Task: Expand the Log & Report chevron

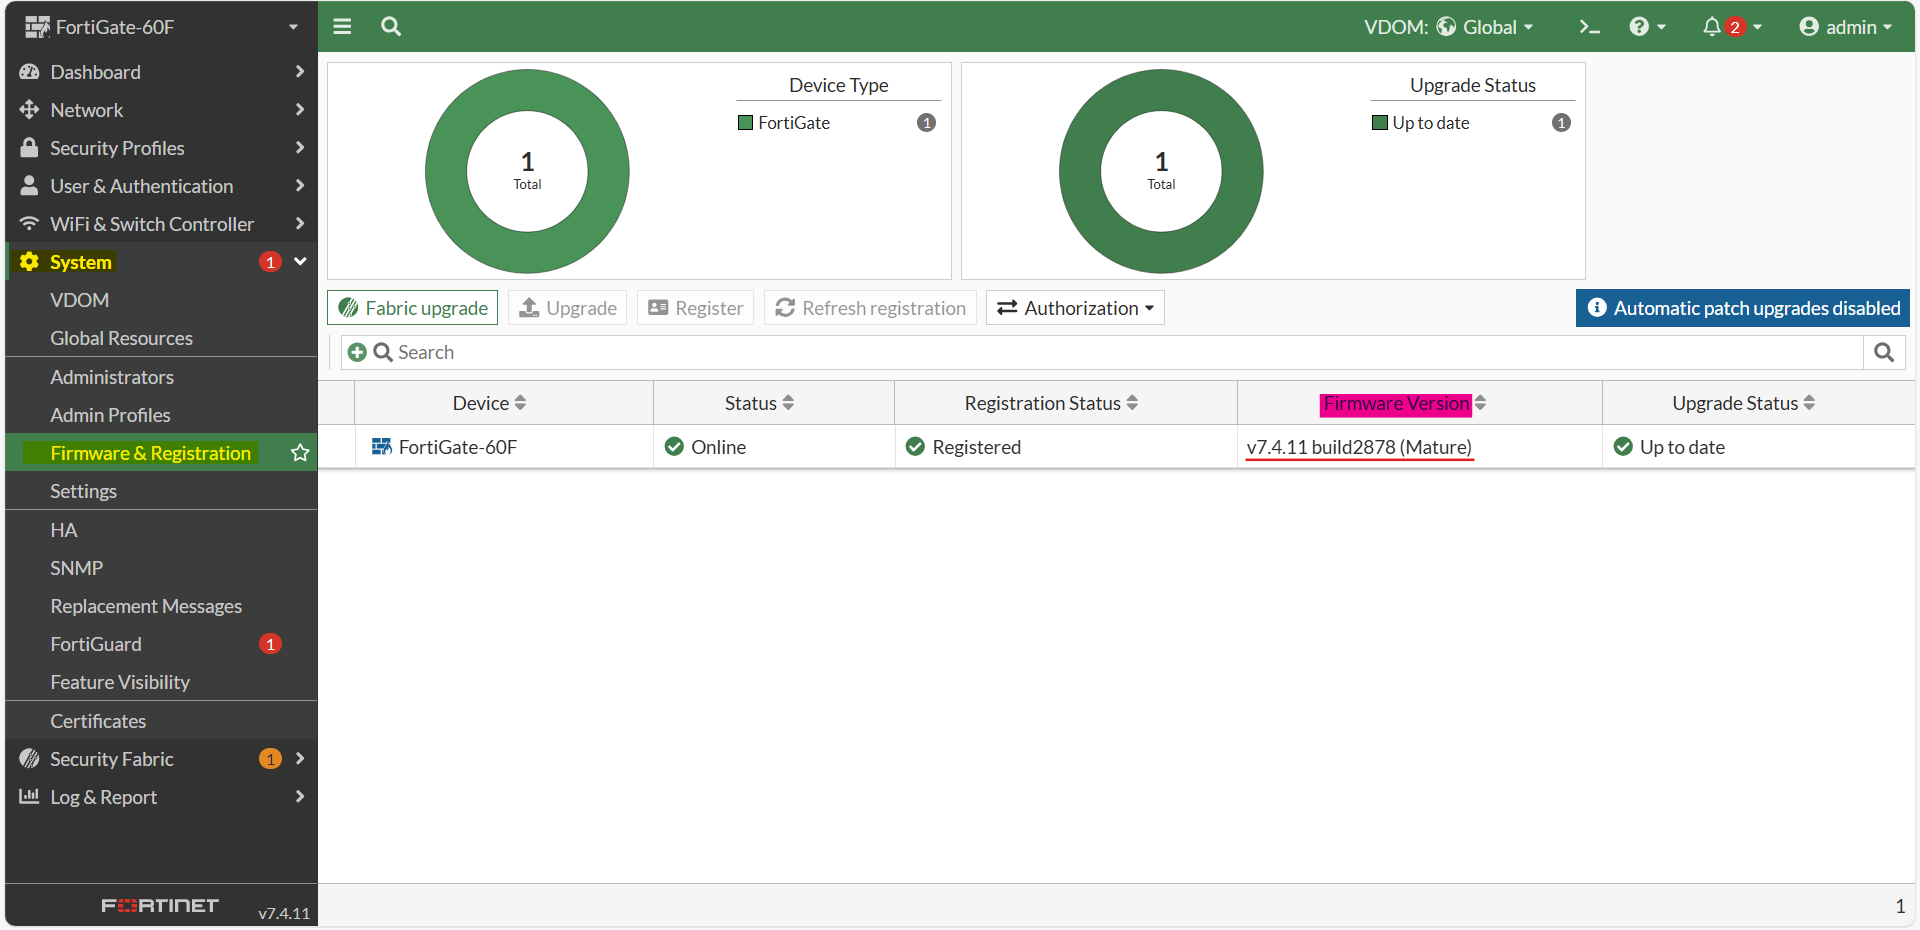Action: [300, 797]
